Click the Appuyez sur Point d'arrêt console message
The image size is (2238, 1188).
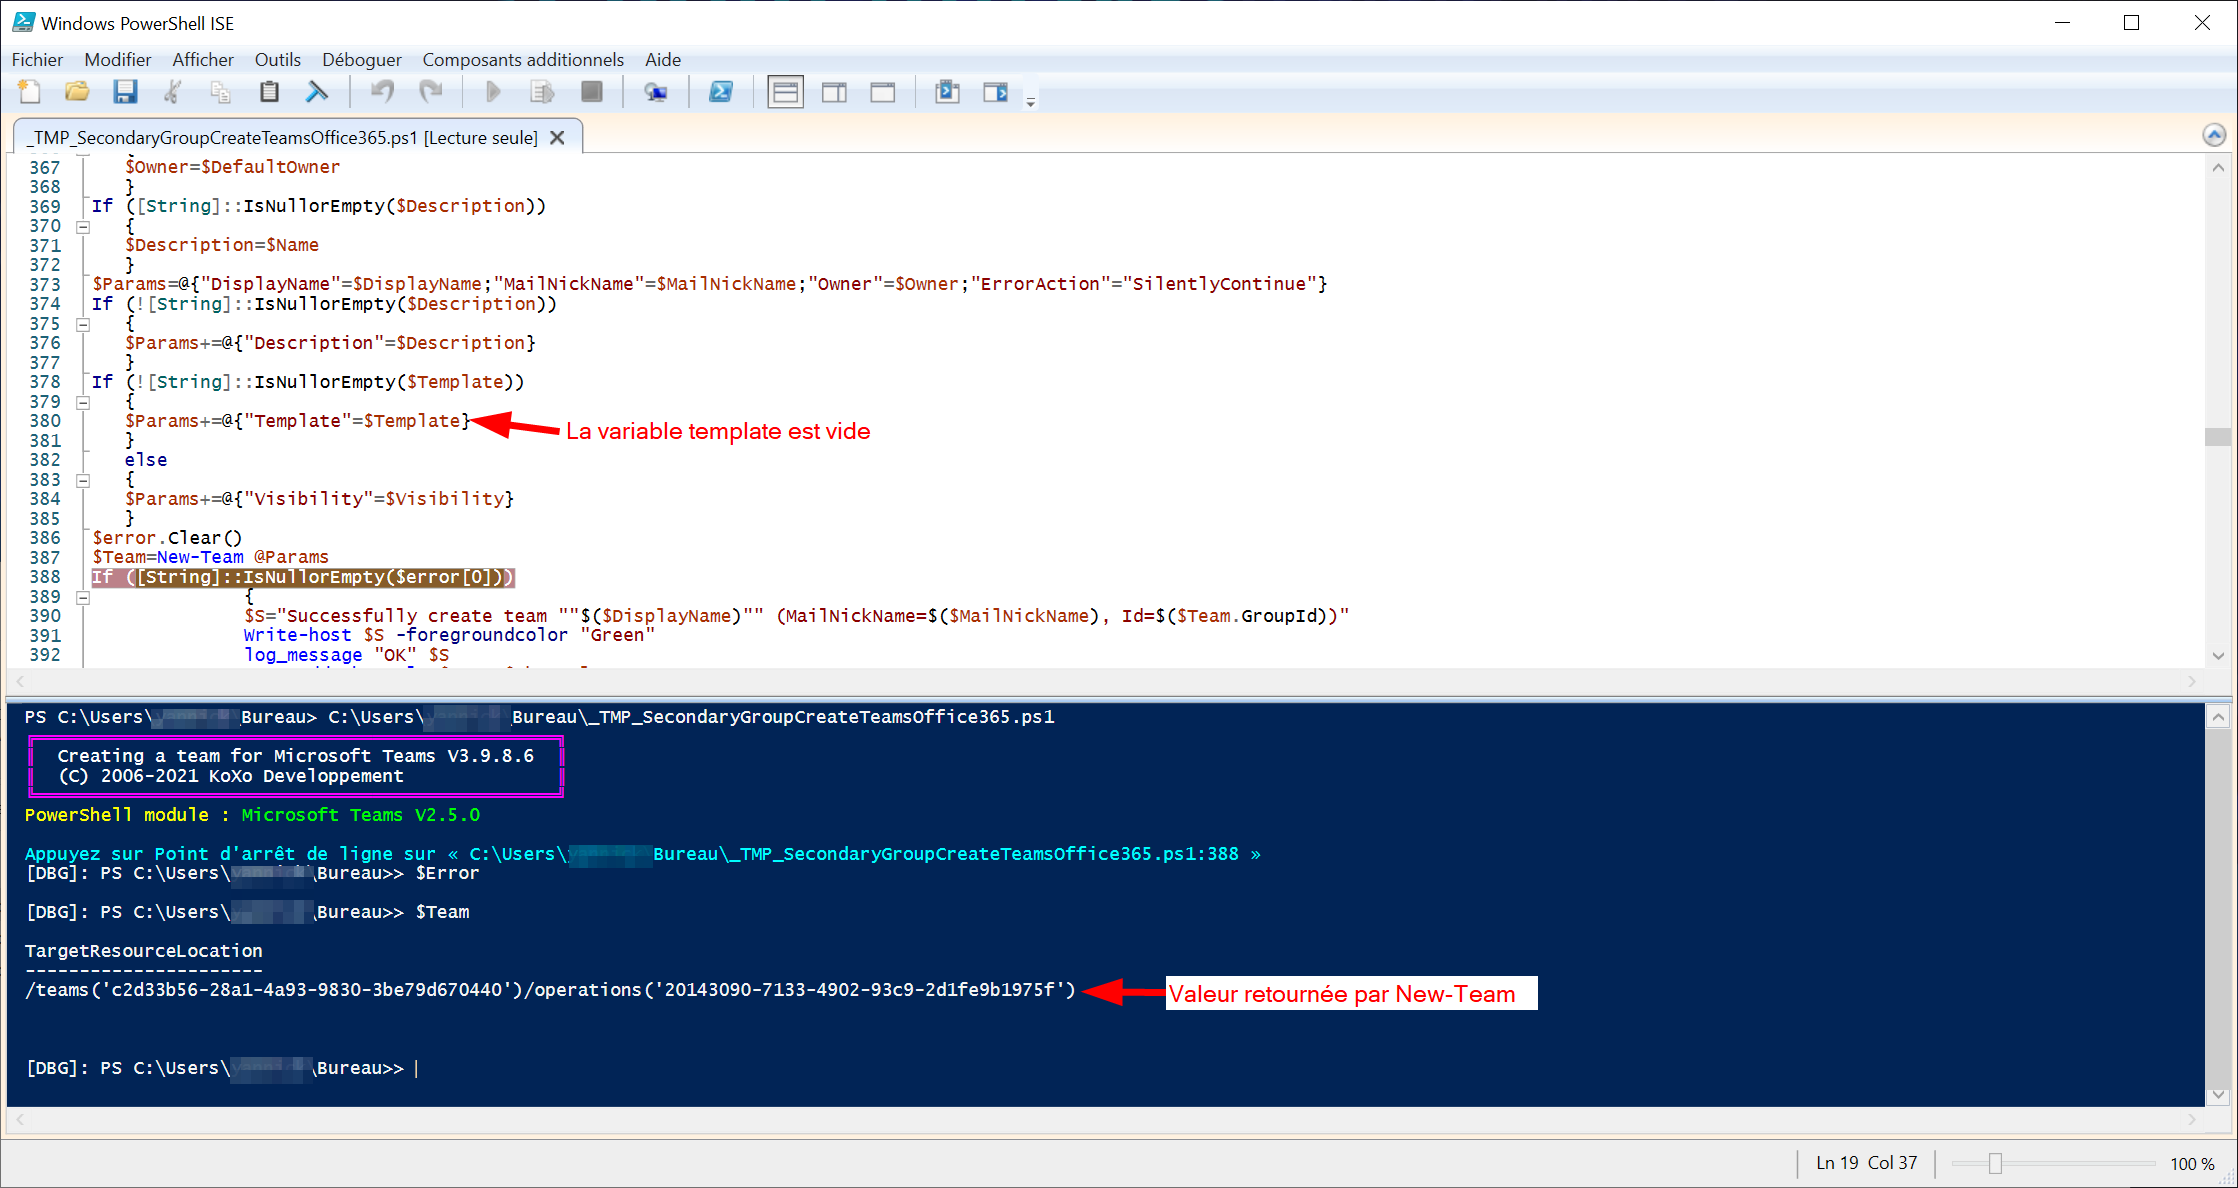[642, 854]
